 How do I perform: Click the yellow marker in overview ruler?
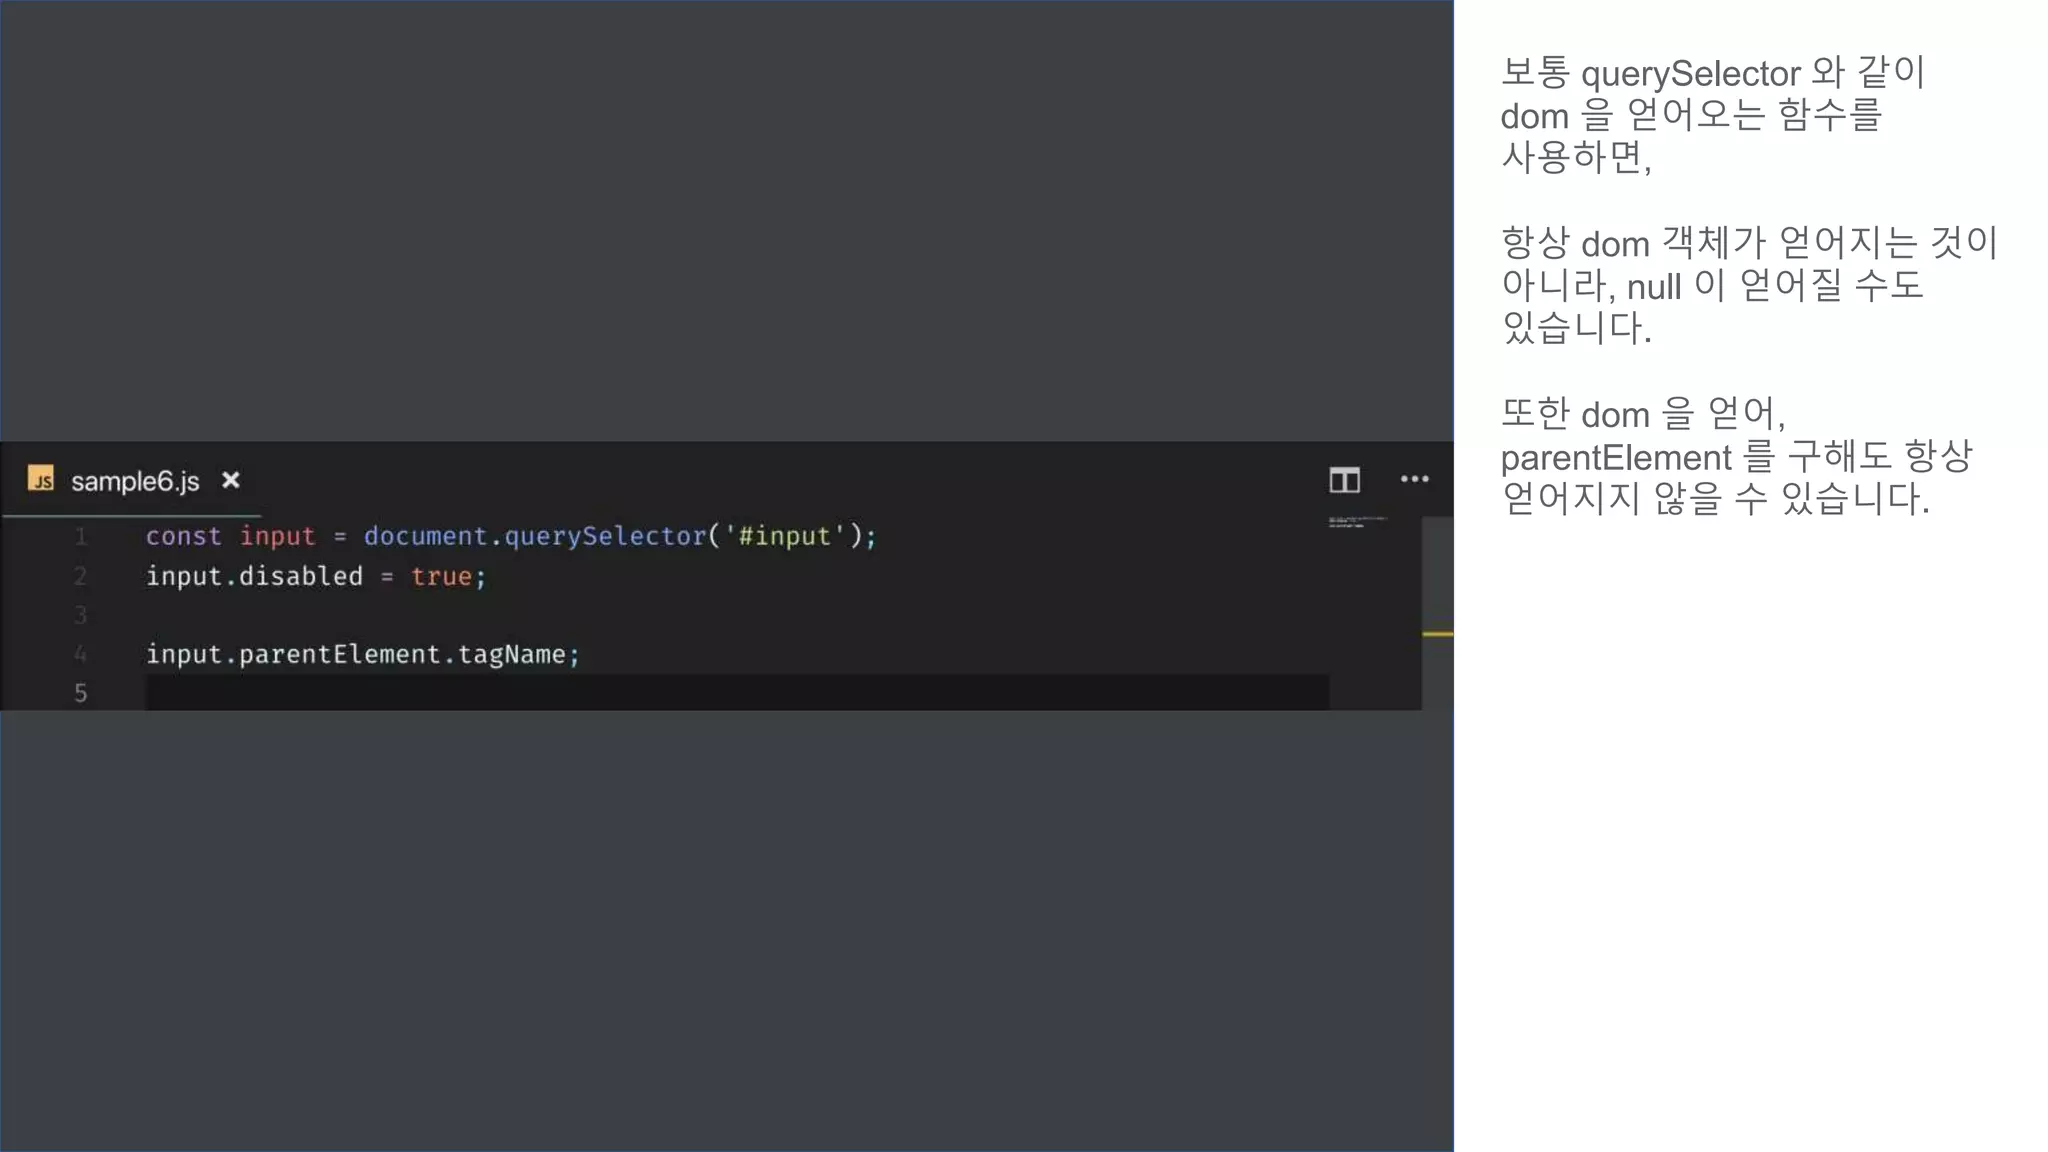coord(1438,634)
